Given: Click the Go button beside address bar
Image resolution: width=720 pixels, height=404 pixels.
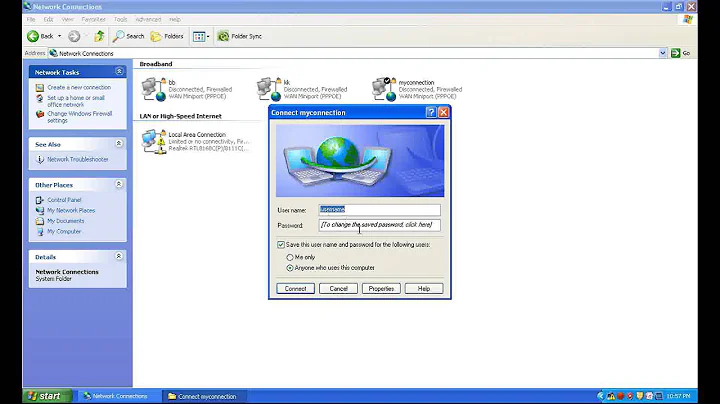Looking at the screenshot, I should click(x=681, y=53).
